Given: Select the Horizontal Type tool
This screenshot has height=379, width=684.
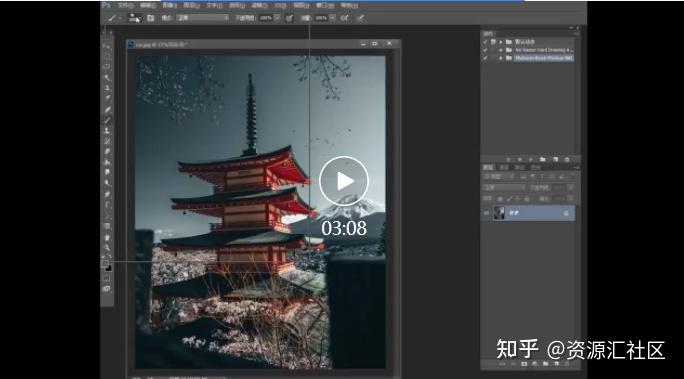Looking at the screenshot, I should coord(107,205).
